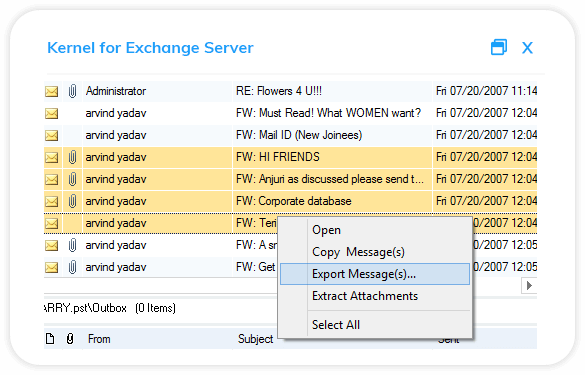Select FW: Anjuri as discussed message row
585x375 pixels.
coord(290,179)
